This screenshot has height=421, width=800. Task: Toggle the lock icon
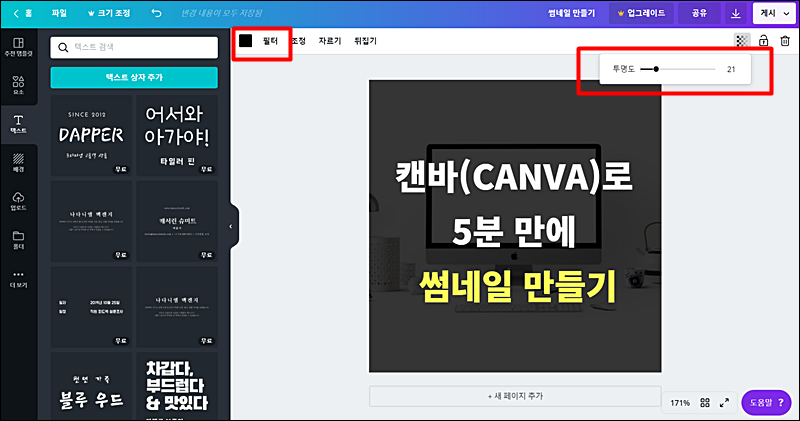point(763,41)
